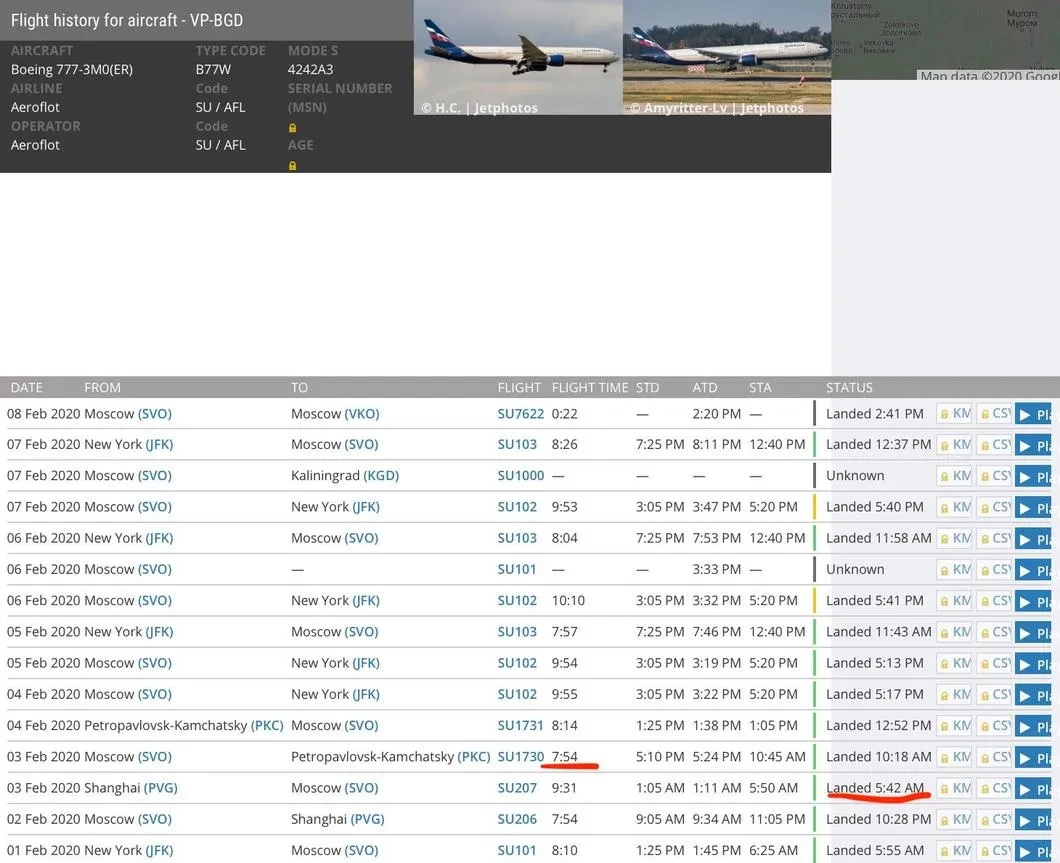Open PVG origin link in SU207 row
1060x863 pixels.
tap(160, 788)
